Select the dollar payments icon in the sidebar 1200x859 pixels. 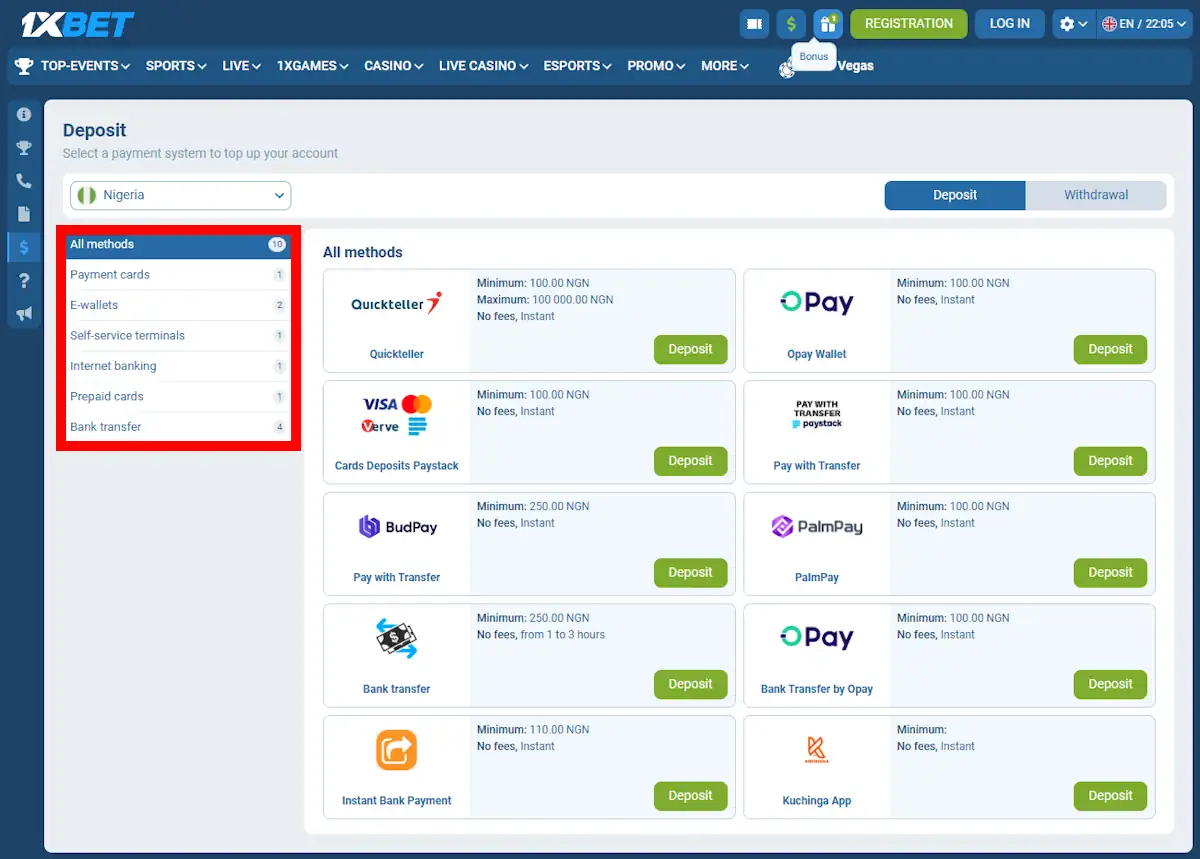tap(24, 247)
